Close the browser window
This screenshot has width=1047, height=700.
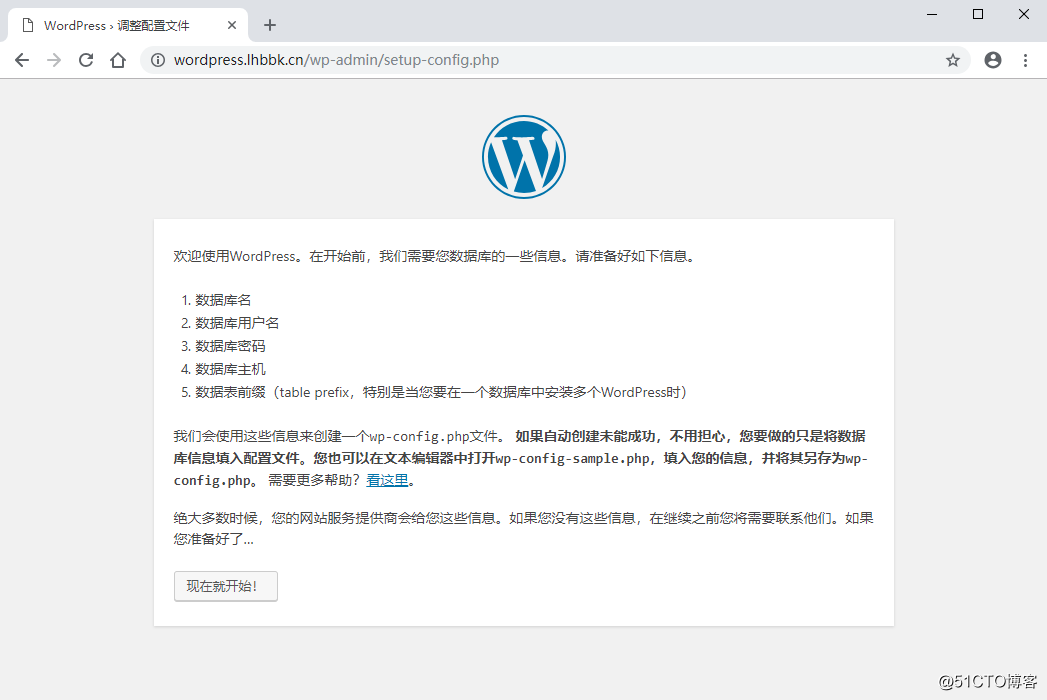tap(1024, 14)
